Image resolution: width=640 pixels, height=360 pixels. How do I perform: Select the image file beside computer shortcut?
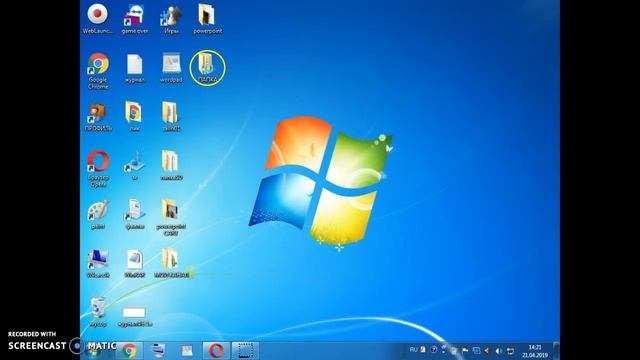134,263
